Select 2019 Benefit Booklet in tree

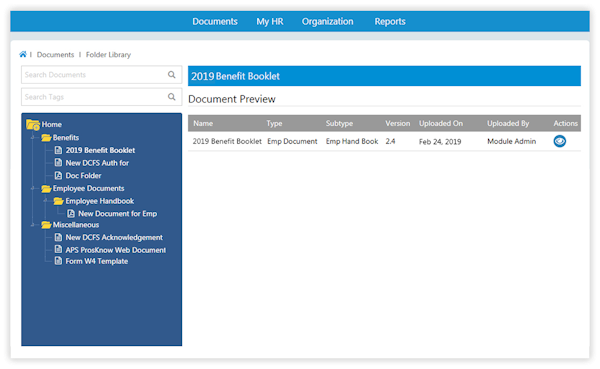point(100,150)
